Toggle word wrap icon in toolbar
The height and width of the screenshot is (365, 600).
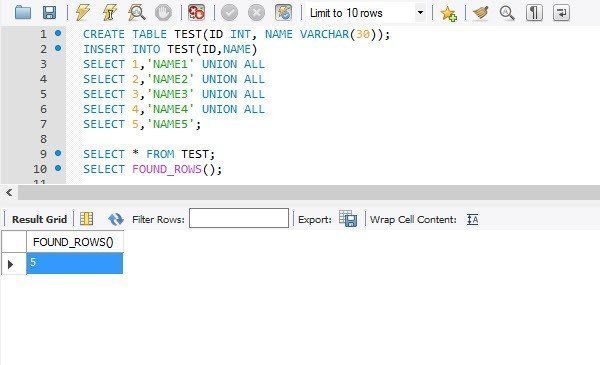coord(561,13)
